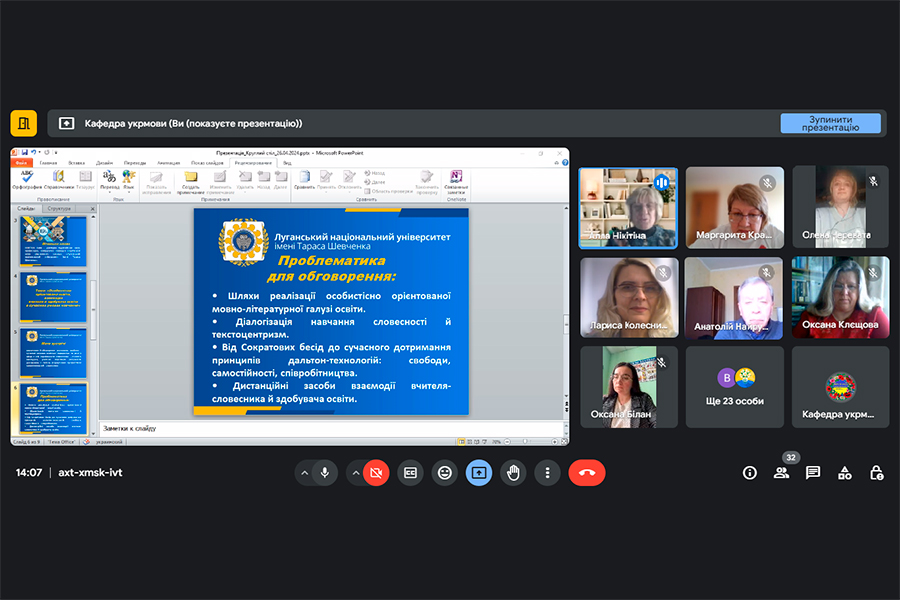The width and height of the screenshot is (900, 600).
Task: Open 'Язык' language dropdown
Action: point(129,180)
